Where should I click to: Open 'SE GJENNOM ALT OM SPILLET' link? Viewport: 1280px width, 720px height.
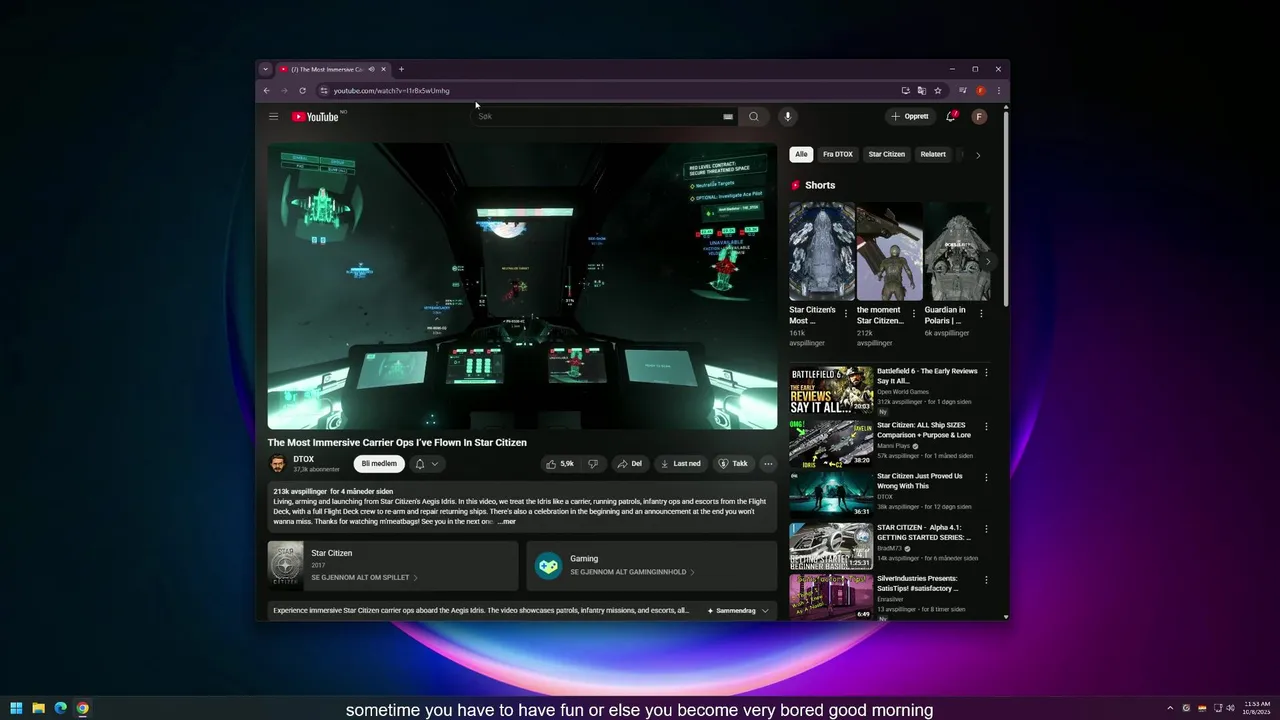pyautogui.click(x=365, y=578)
